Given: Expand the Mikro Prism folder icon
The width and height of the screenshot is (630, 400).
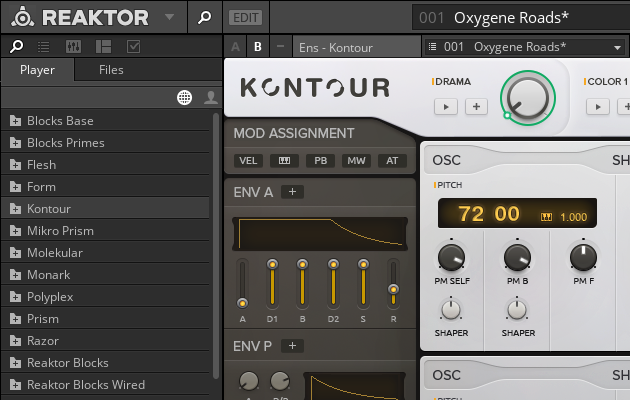Looking at the screenshot, I should (15, 231).
